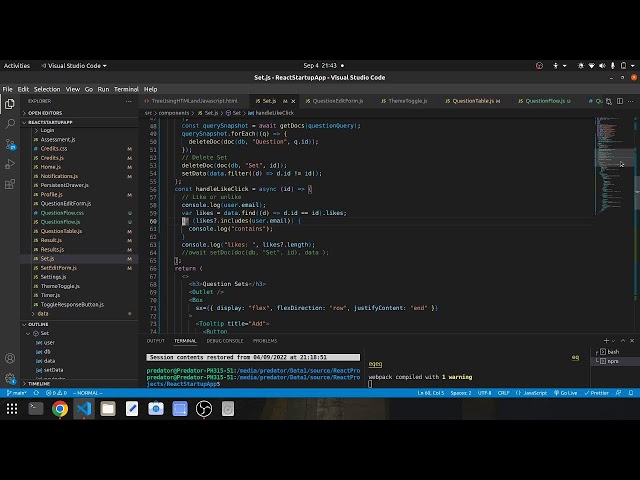
Task: Open OBS Studio from the dock
Action: tap(204, 409)
